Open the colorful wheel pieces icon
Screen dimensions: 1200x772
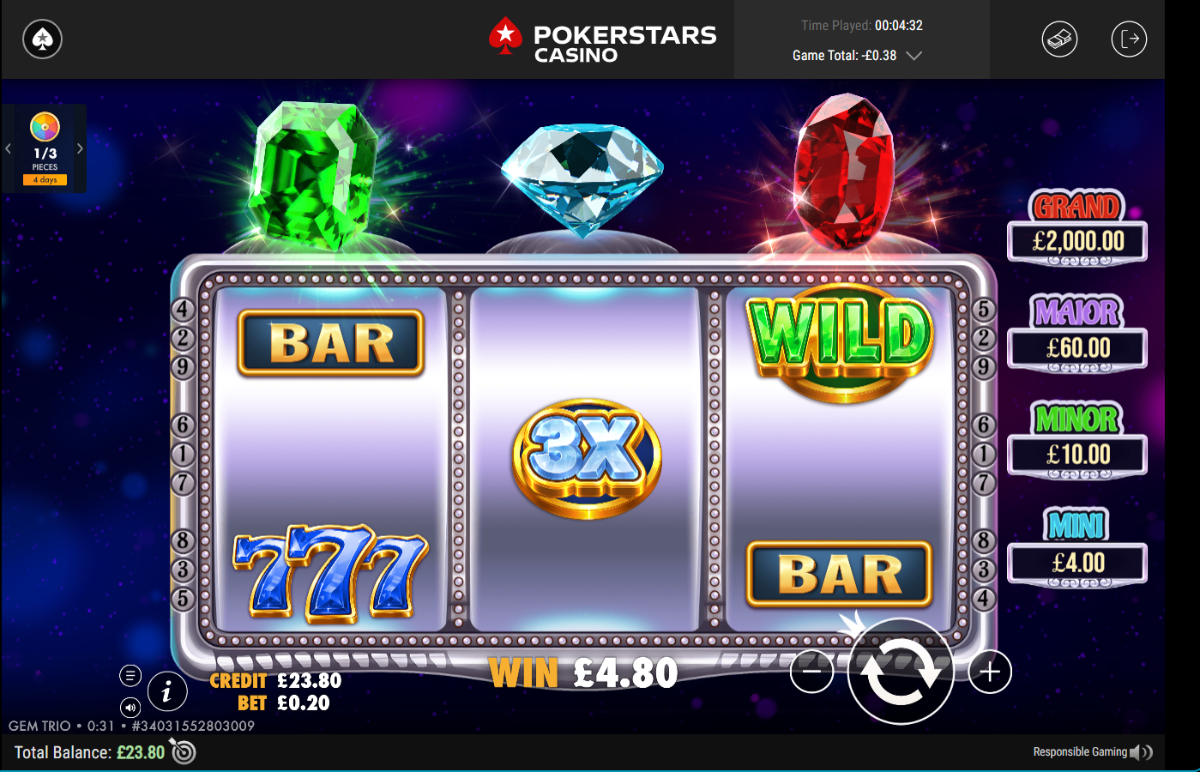44,127
